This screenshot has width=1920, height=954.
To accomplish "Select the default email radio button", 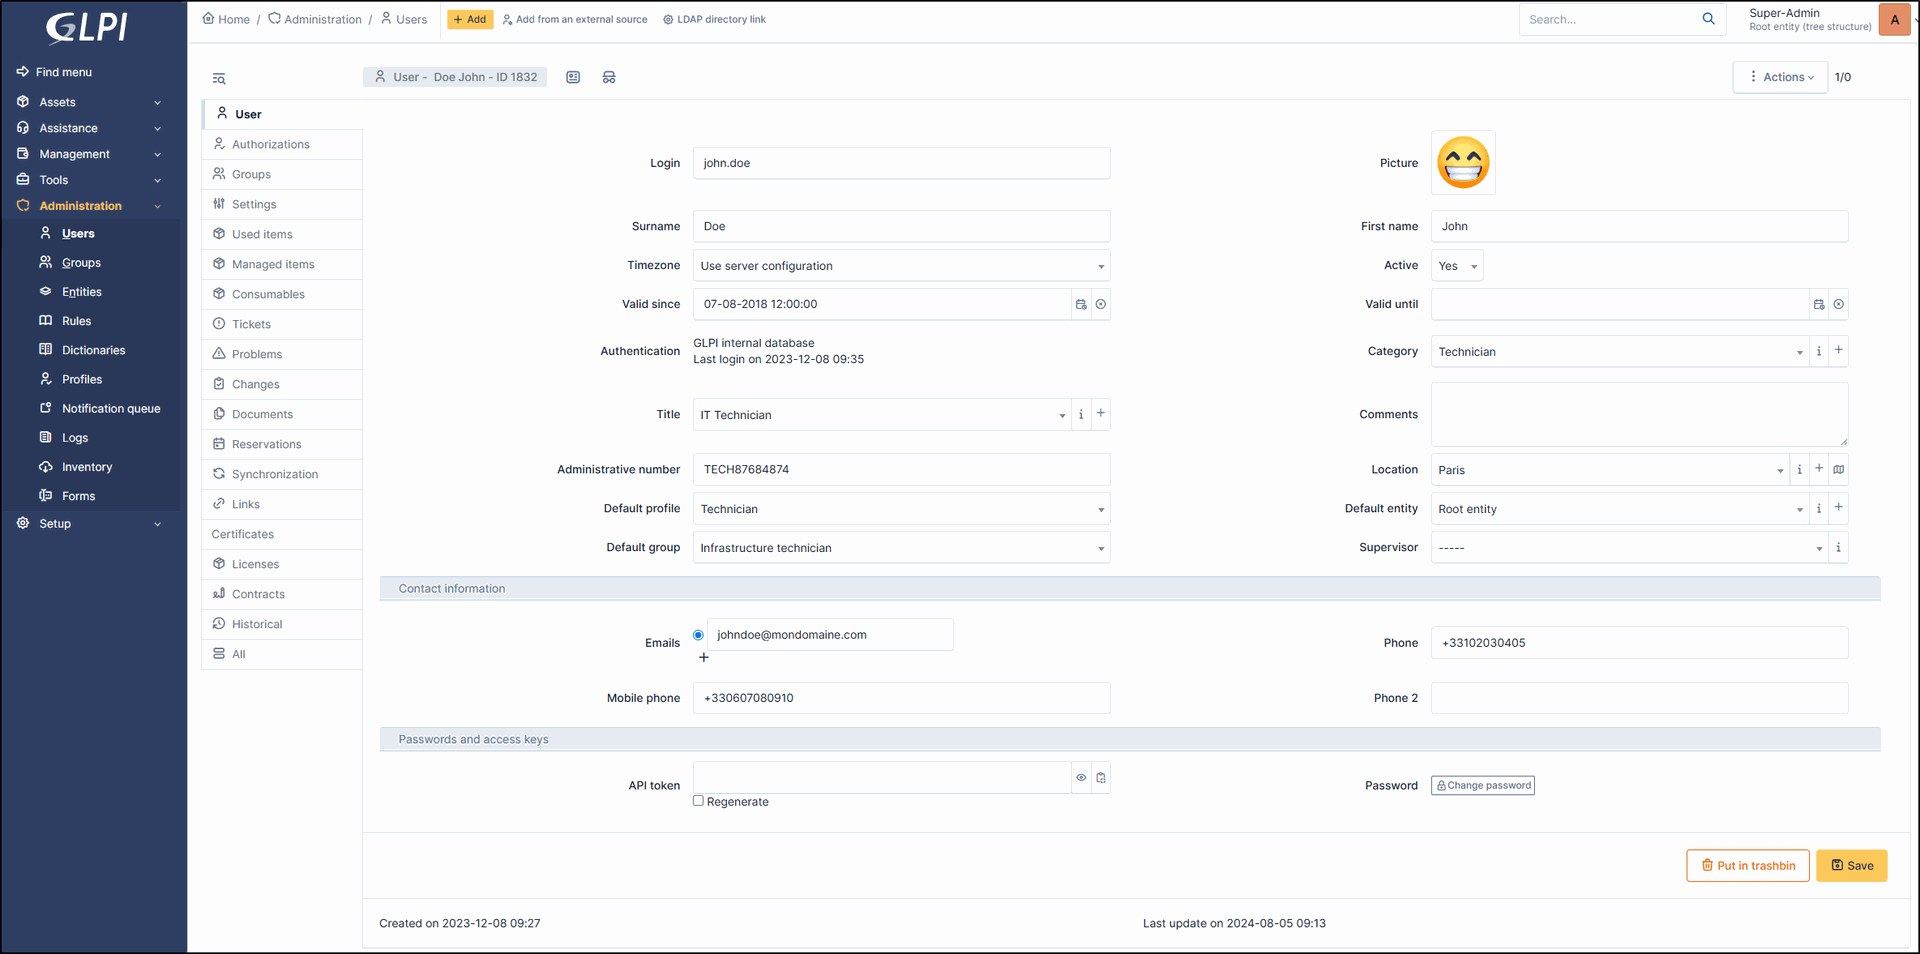I will pyautogui.click(x=698, y=635).
